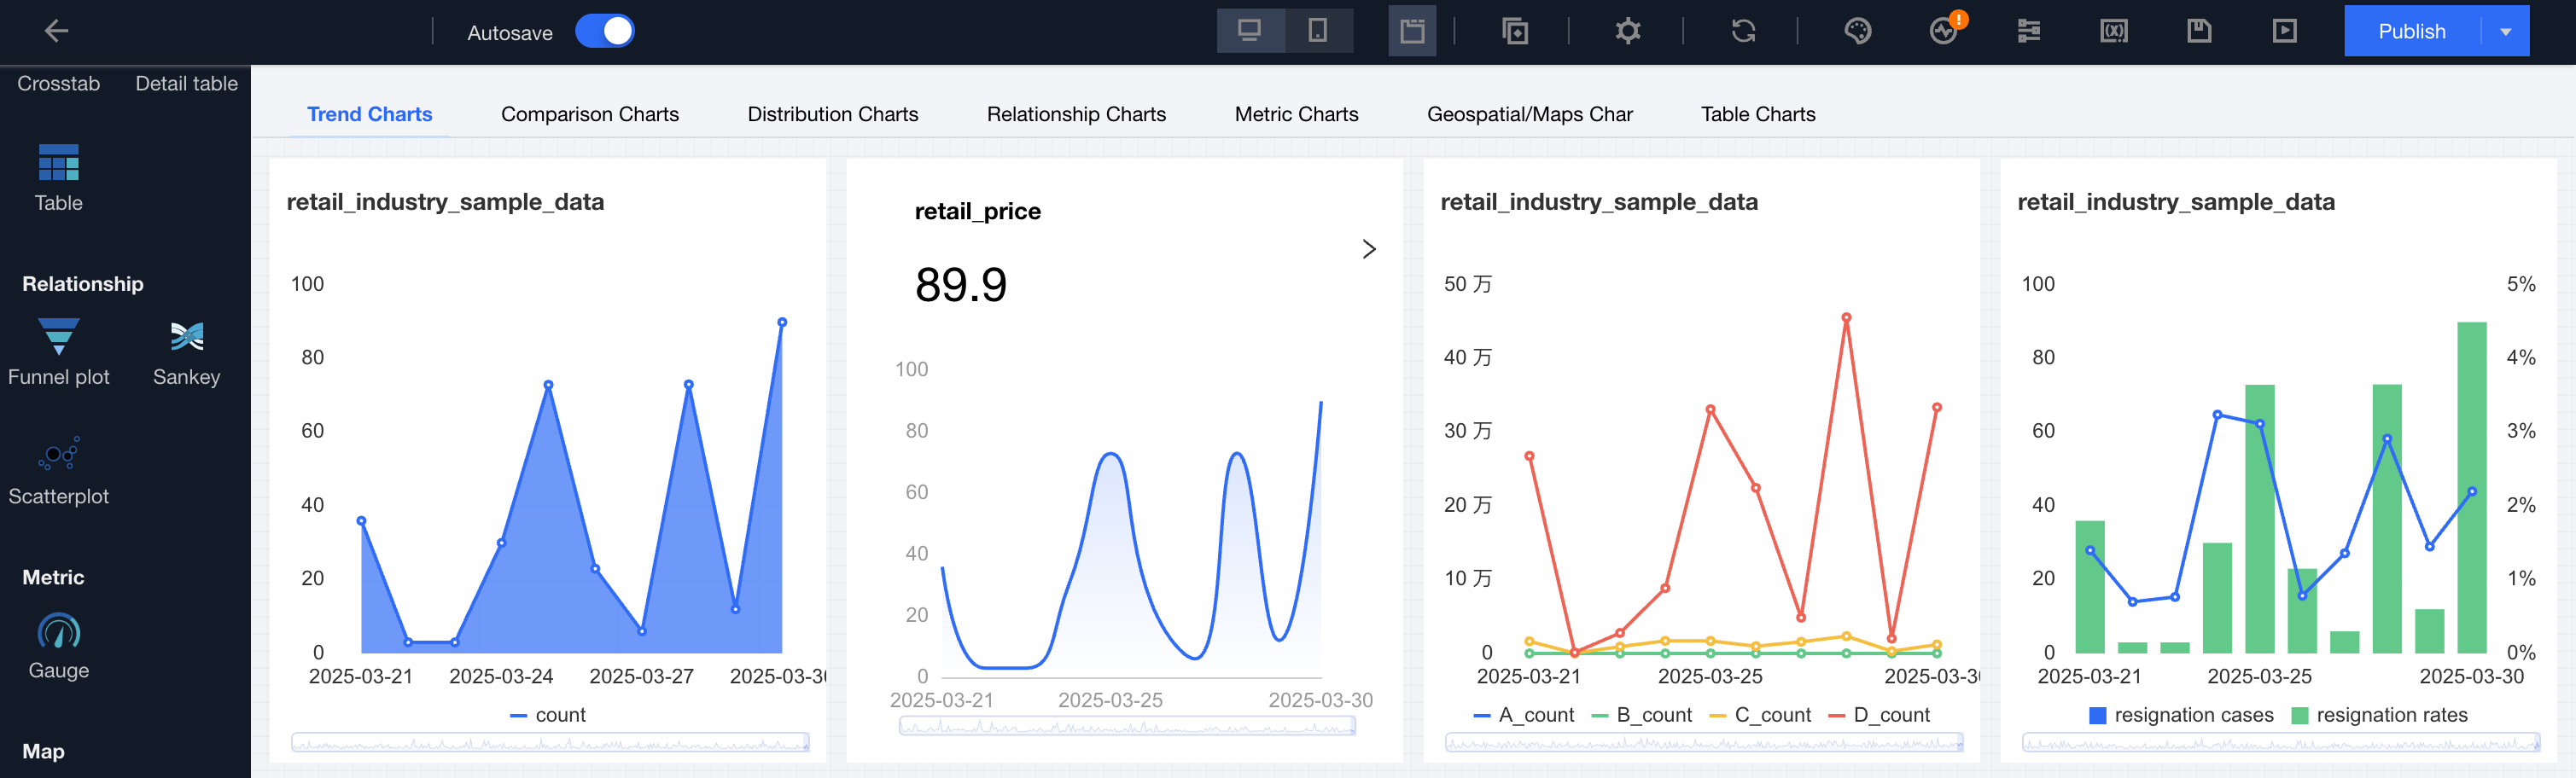Open performance diagnostics icon with alert badge
Screen dimensions: 2576x778
[1943, 31]
